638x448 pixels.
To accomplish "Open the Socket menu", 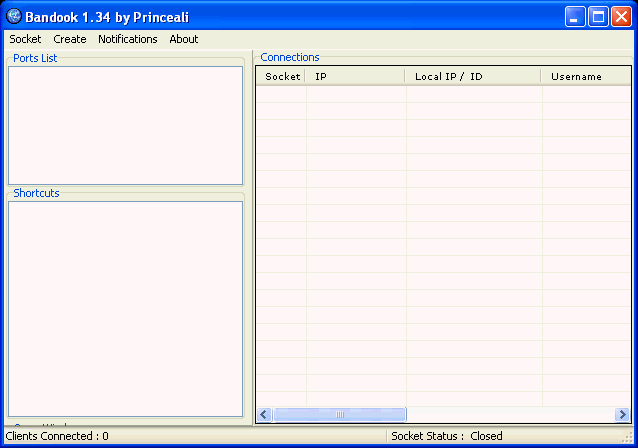I will tap(25, 39).
